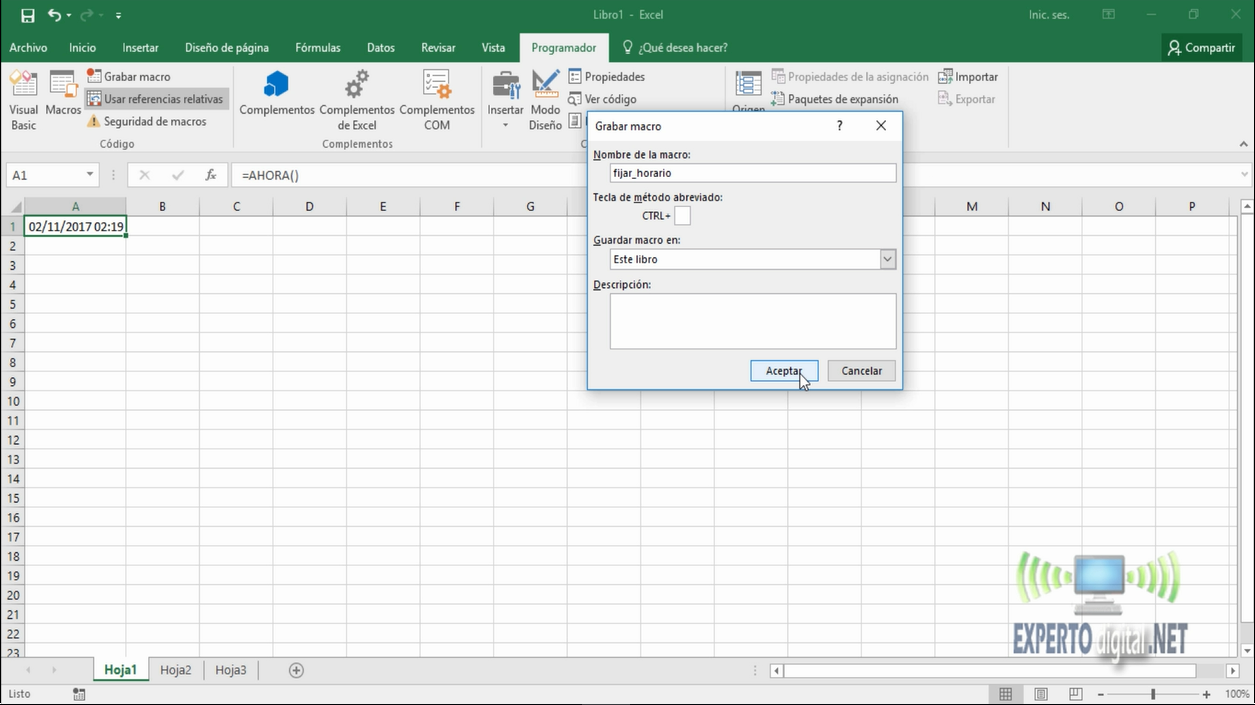
Task: Click Aceptar to start recording macro
Action: pyautogui.click(x=784, y=371)
